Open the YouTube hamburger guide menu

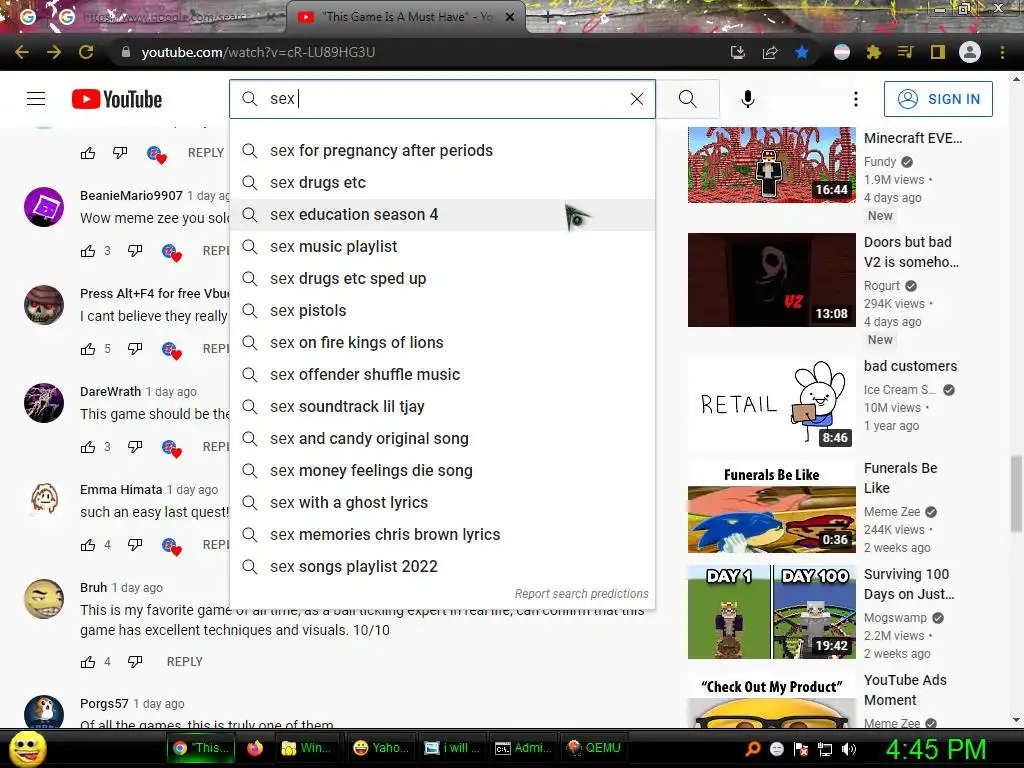[x=36, y=99]
